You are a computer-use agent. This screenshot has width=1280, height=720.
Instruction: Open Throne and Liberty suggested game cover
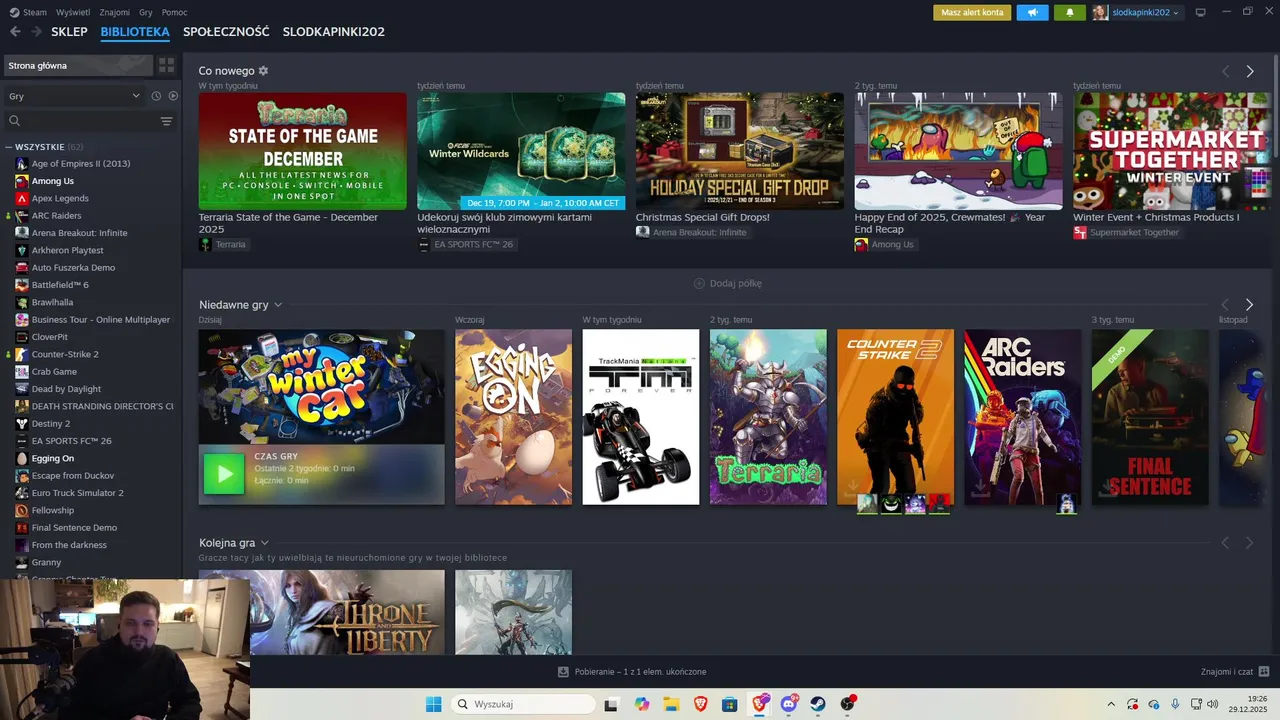tap(321, 612)
